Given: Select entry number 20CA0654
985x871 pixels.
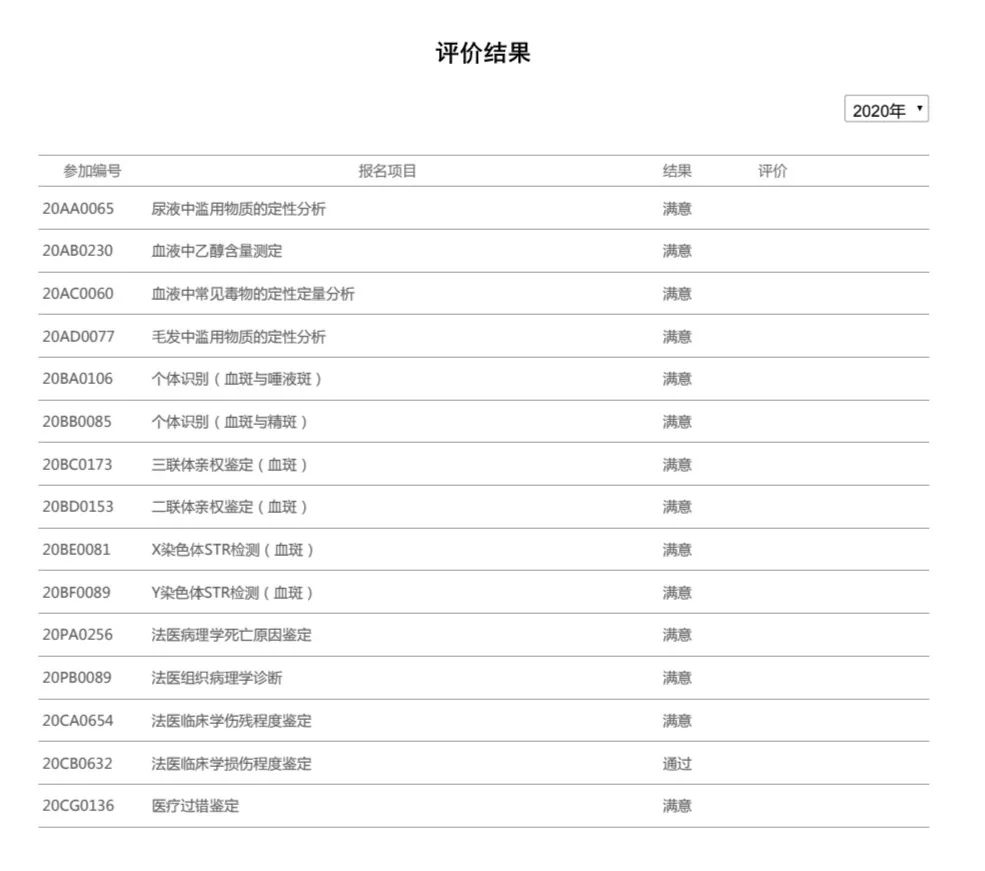Looking at the screenshot, I should pos(78,720).
